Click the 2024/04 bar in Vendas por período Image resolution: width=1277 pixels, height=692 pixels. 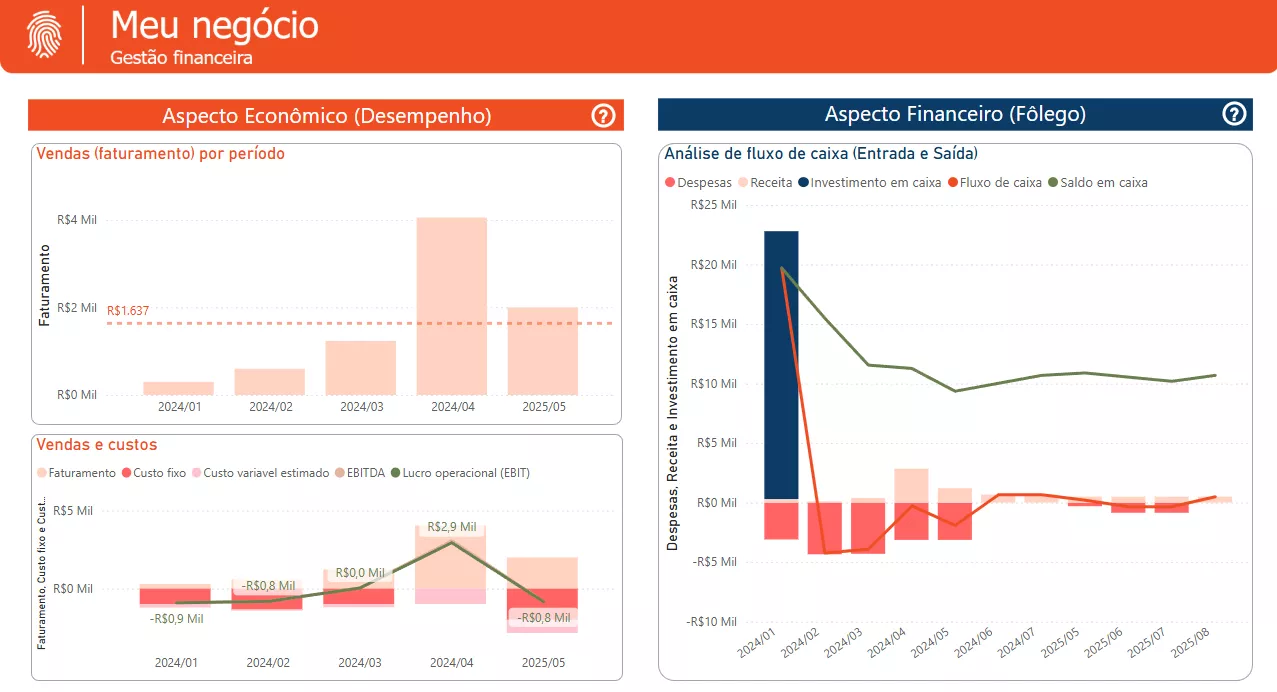pos(452,306)
